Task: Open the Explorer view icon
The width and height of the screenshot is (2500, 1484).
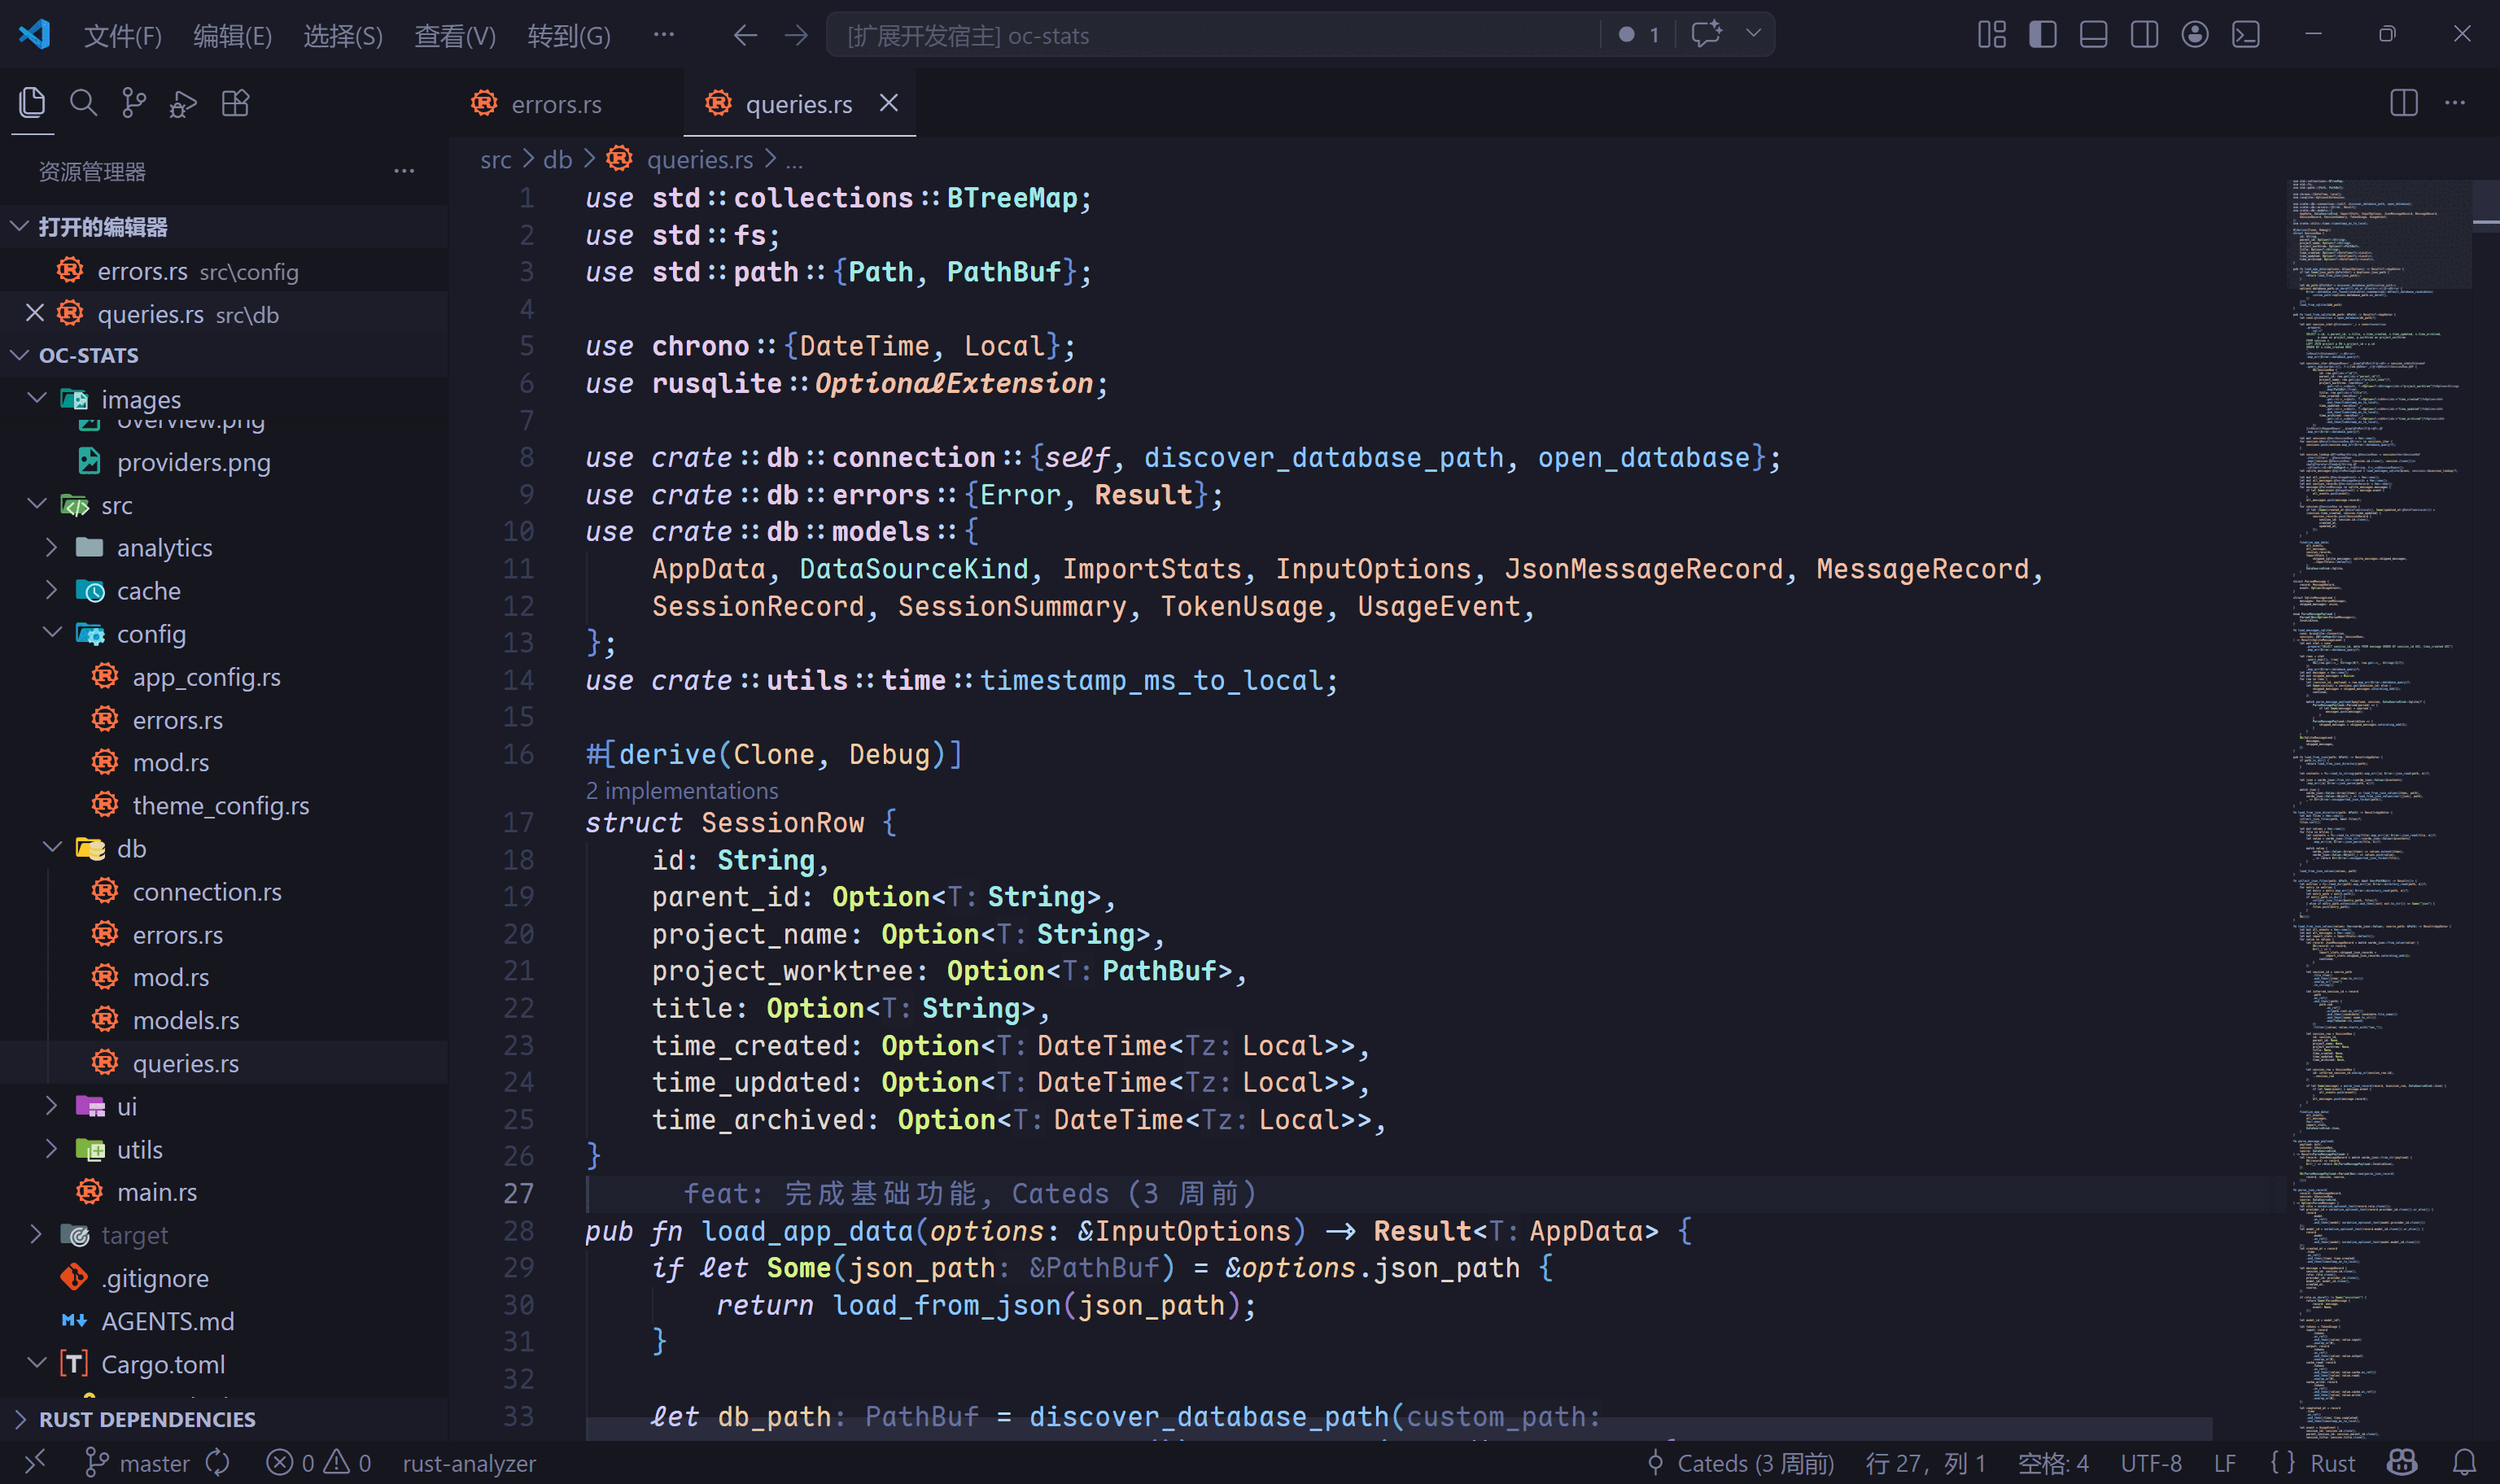Action: [x=32, y=103]
